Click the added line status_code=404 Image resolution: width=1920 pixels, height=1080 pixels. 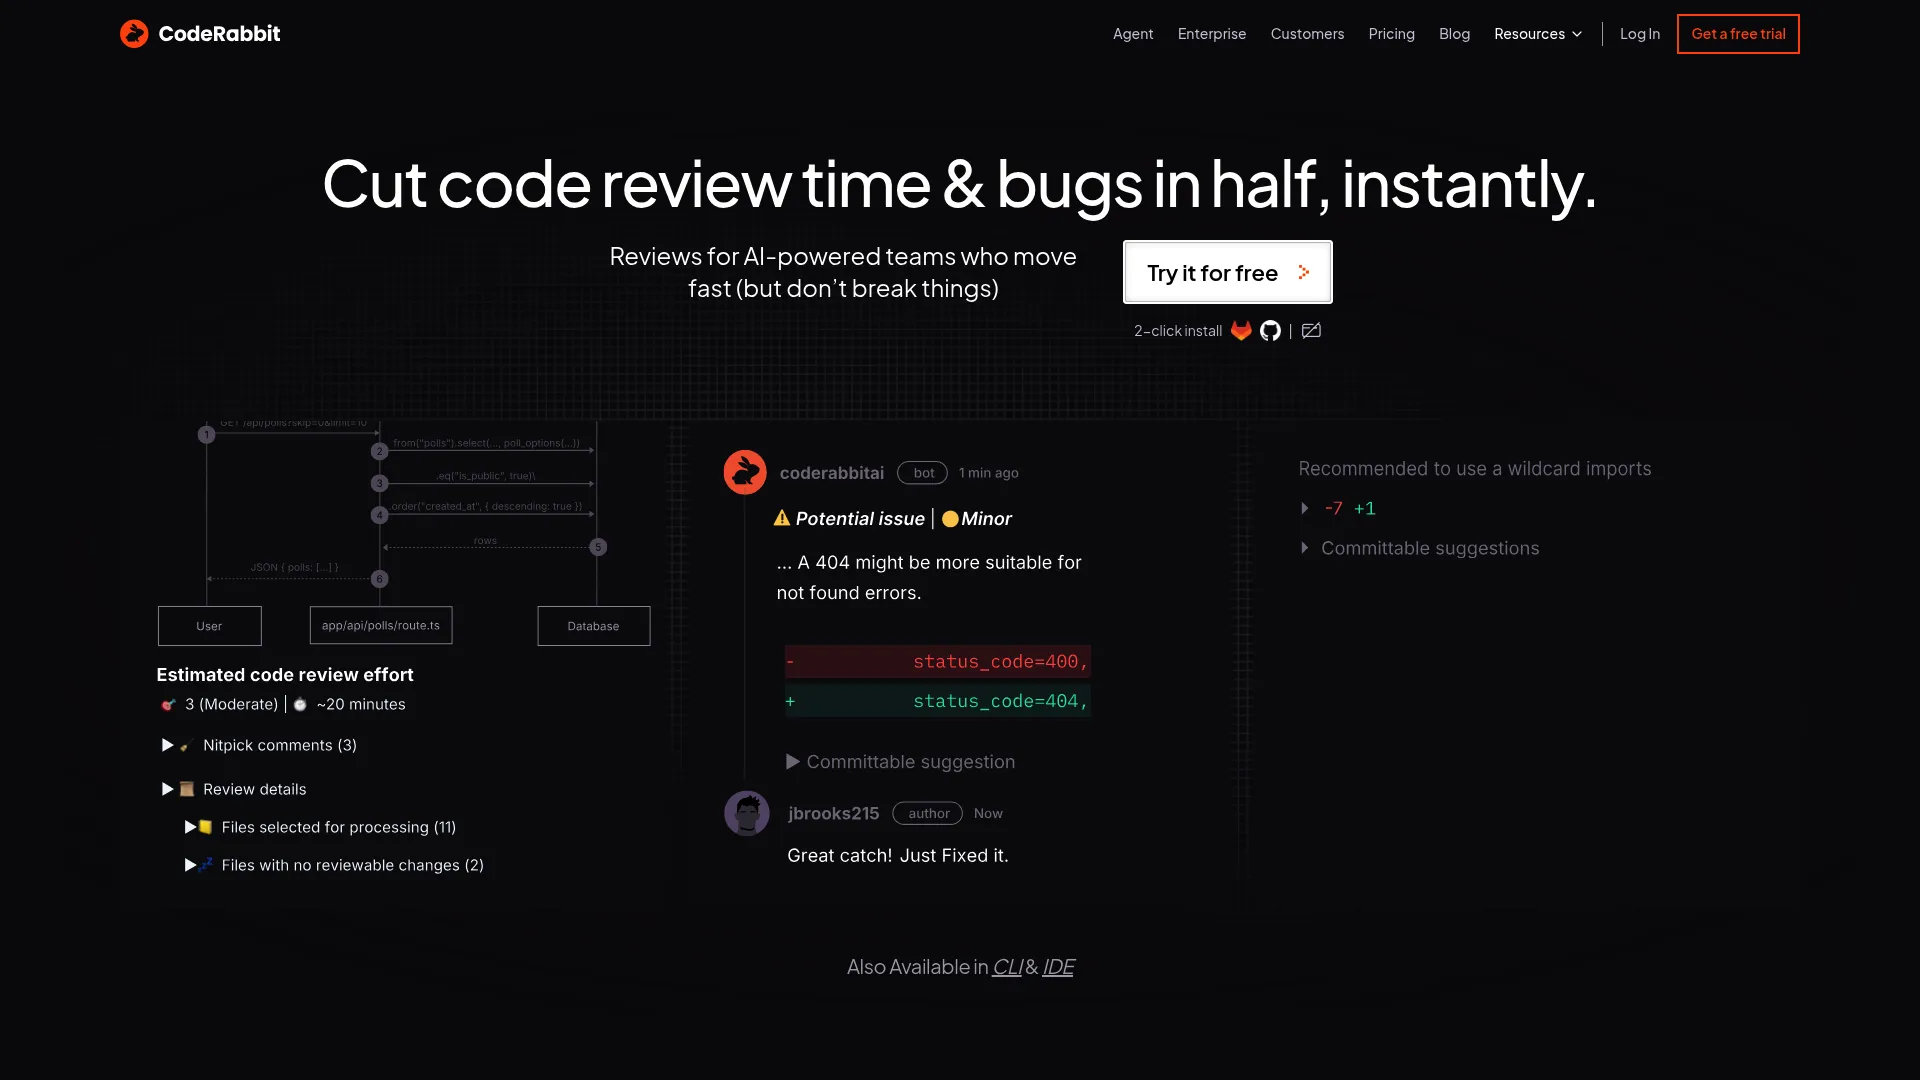(938, 701)
